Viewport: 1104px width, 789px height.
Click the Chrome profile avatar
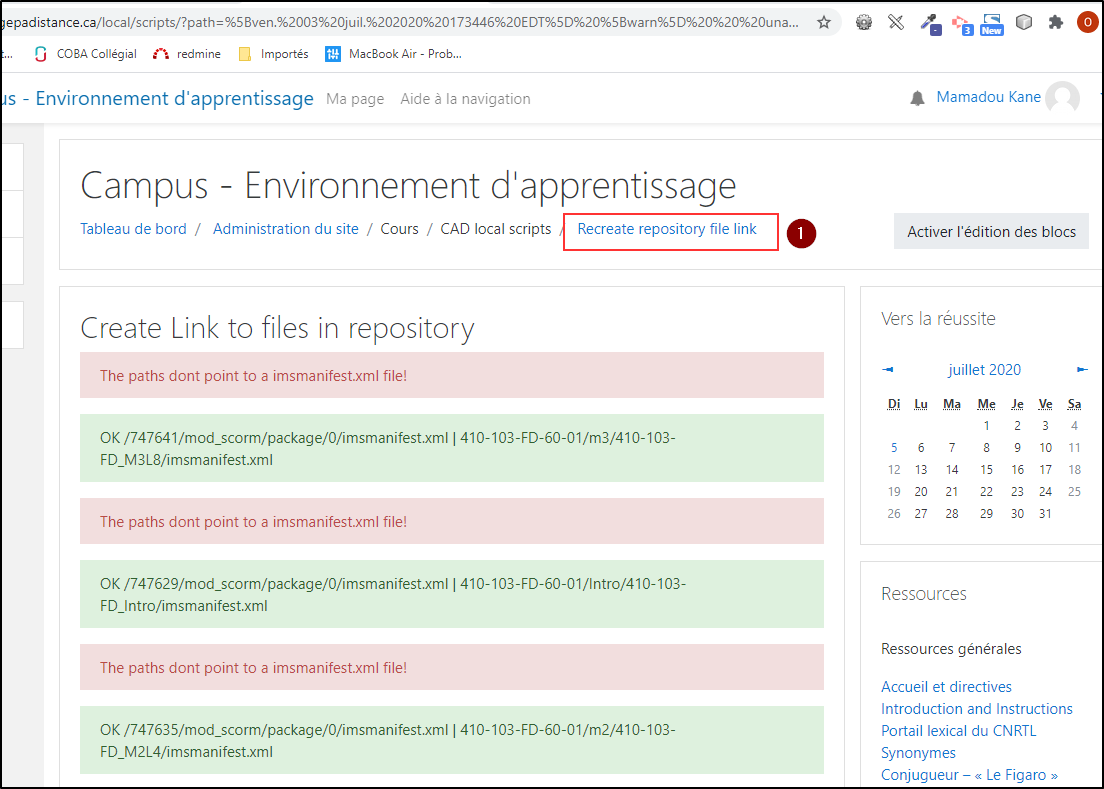tap(1087, 22)
